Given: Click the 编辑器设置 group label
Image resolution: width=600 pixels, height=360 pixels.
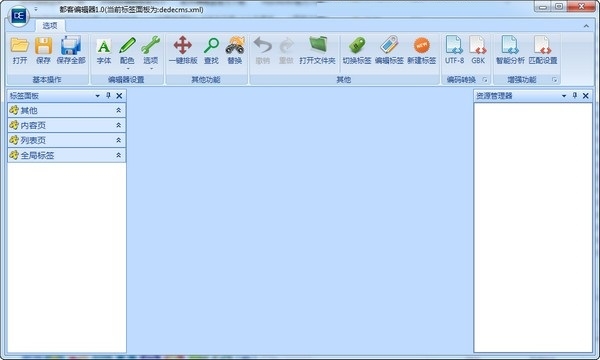Looking at the screenshot, I should click(x=126, y=80).
